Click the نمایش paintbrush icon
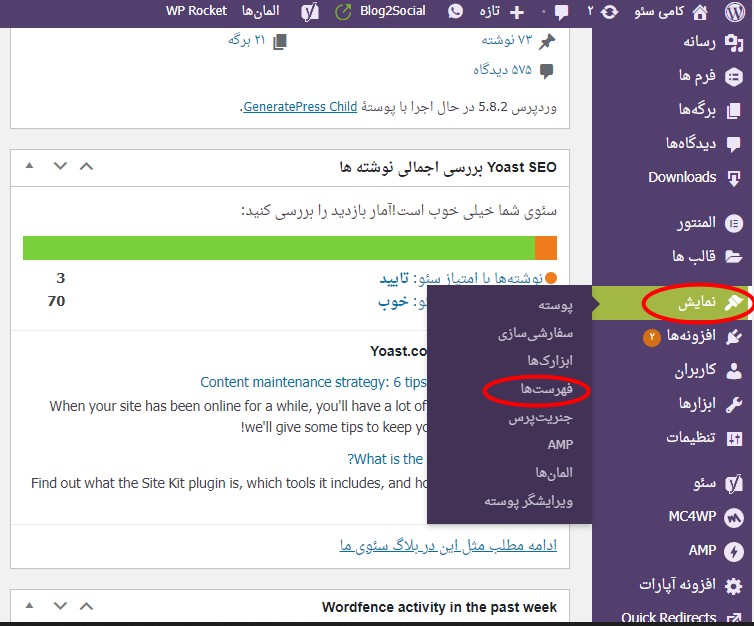The image size is (754, 626). click(734, 303)
